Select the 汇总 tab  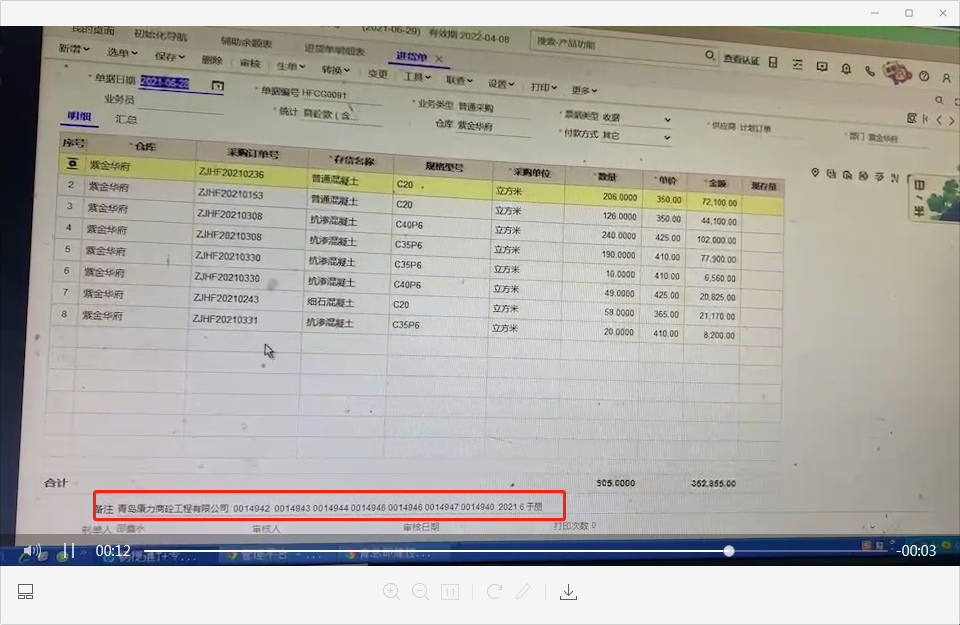point(126,119)
